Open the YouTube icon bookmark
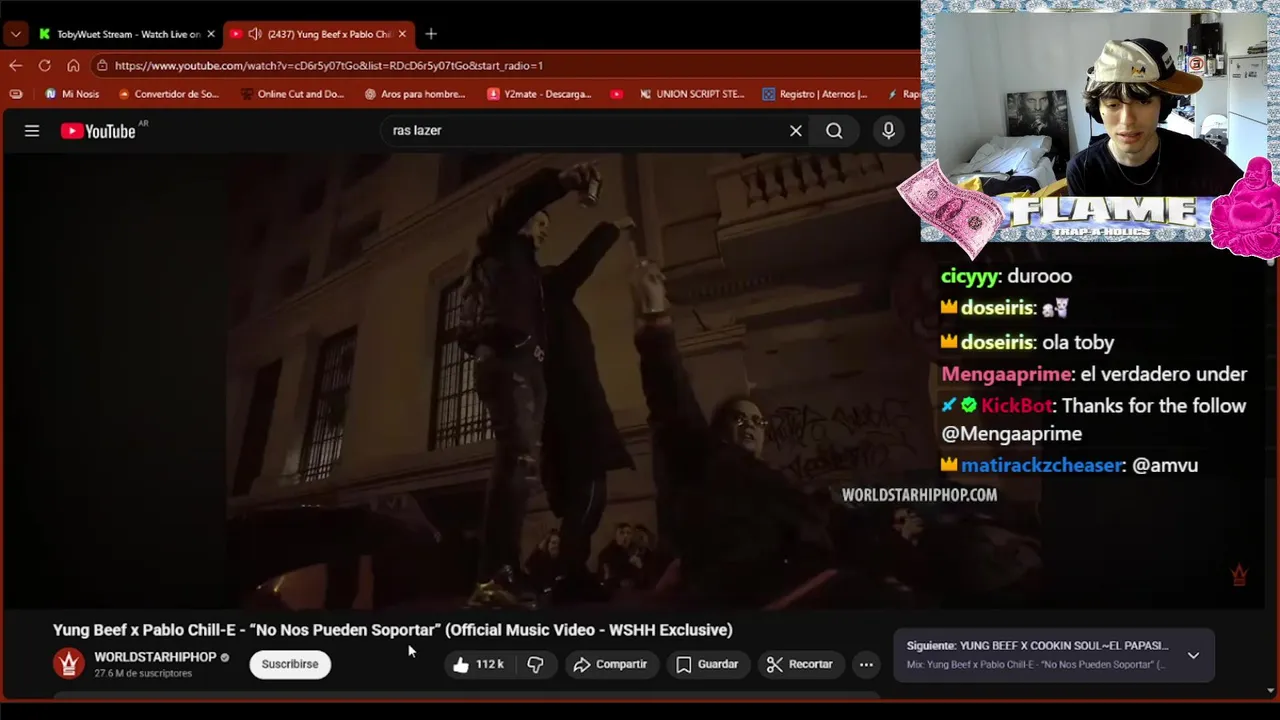Screen dimensions: 1280x720 [x=617, y=94]
